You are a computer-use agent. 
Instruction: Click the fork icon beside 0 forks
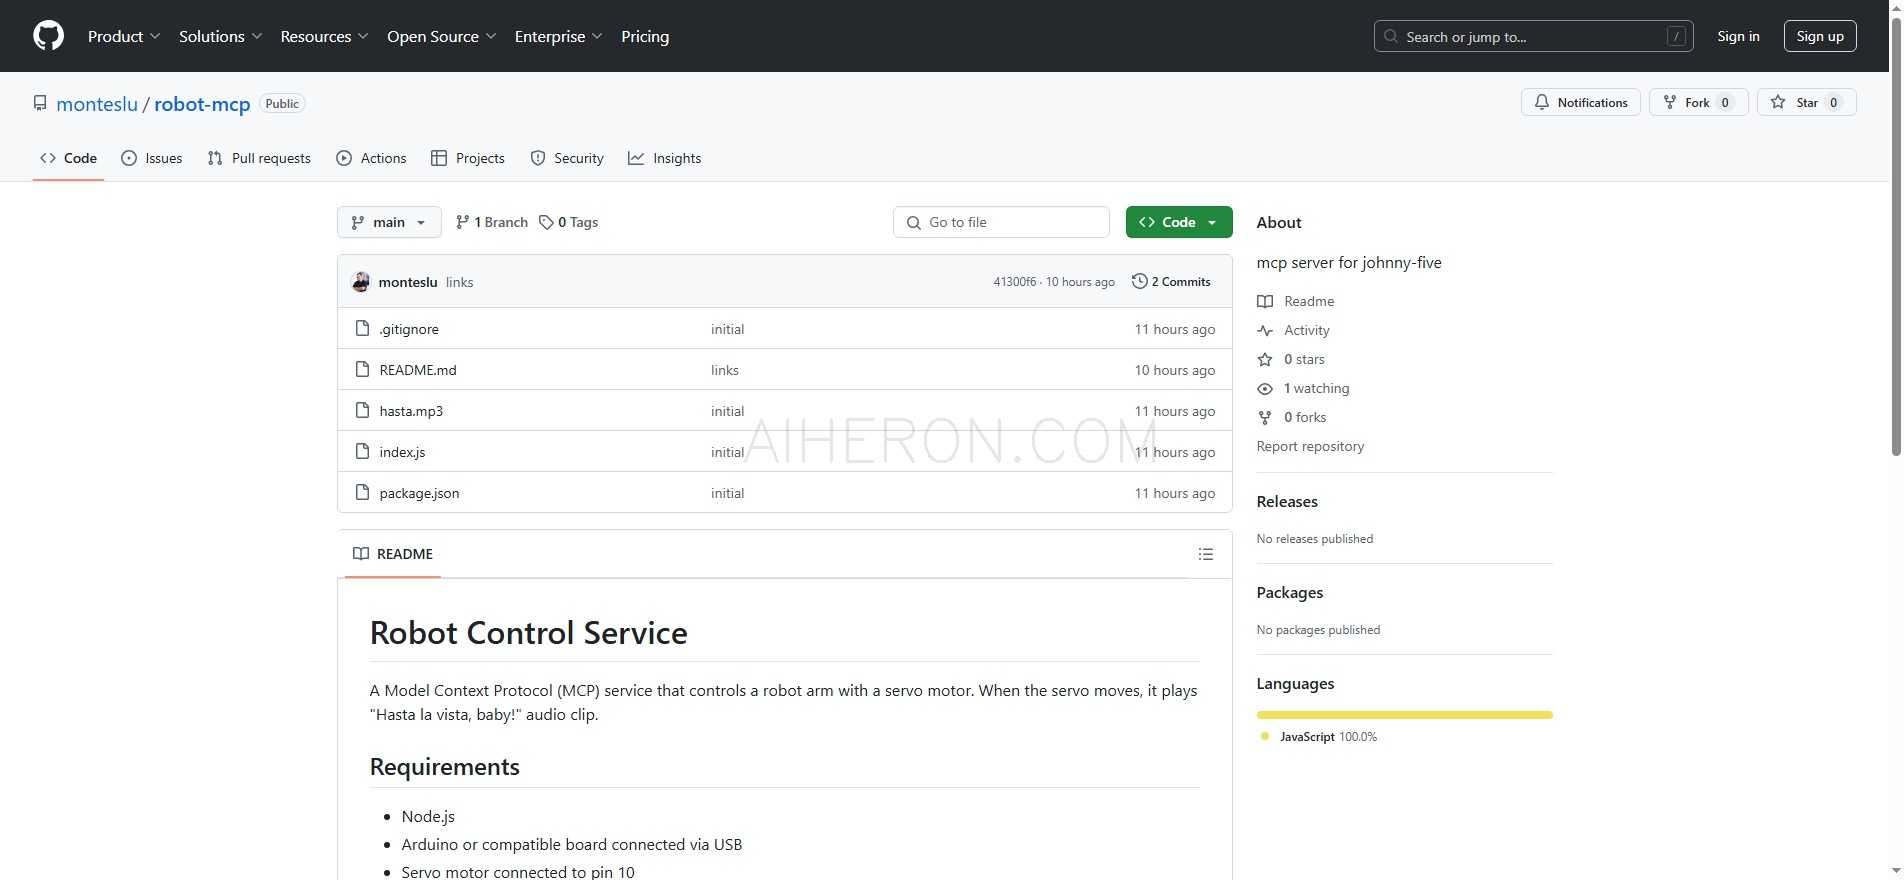[x=1265, y=417]
